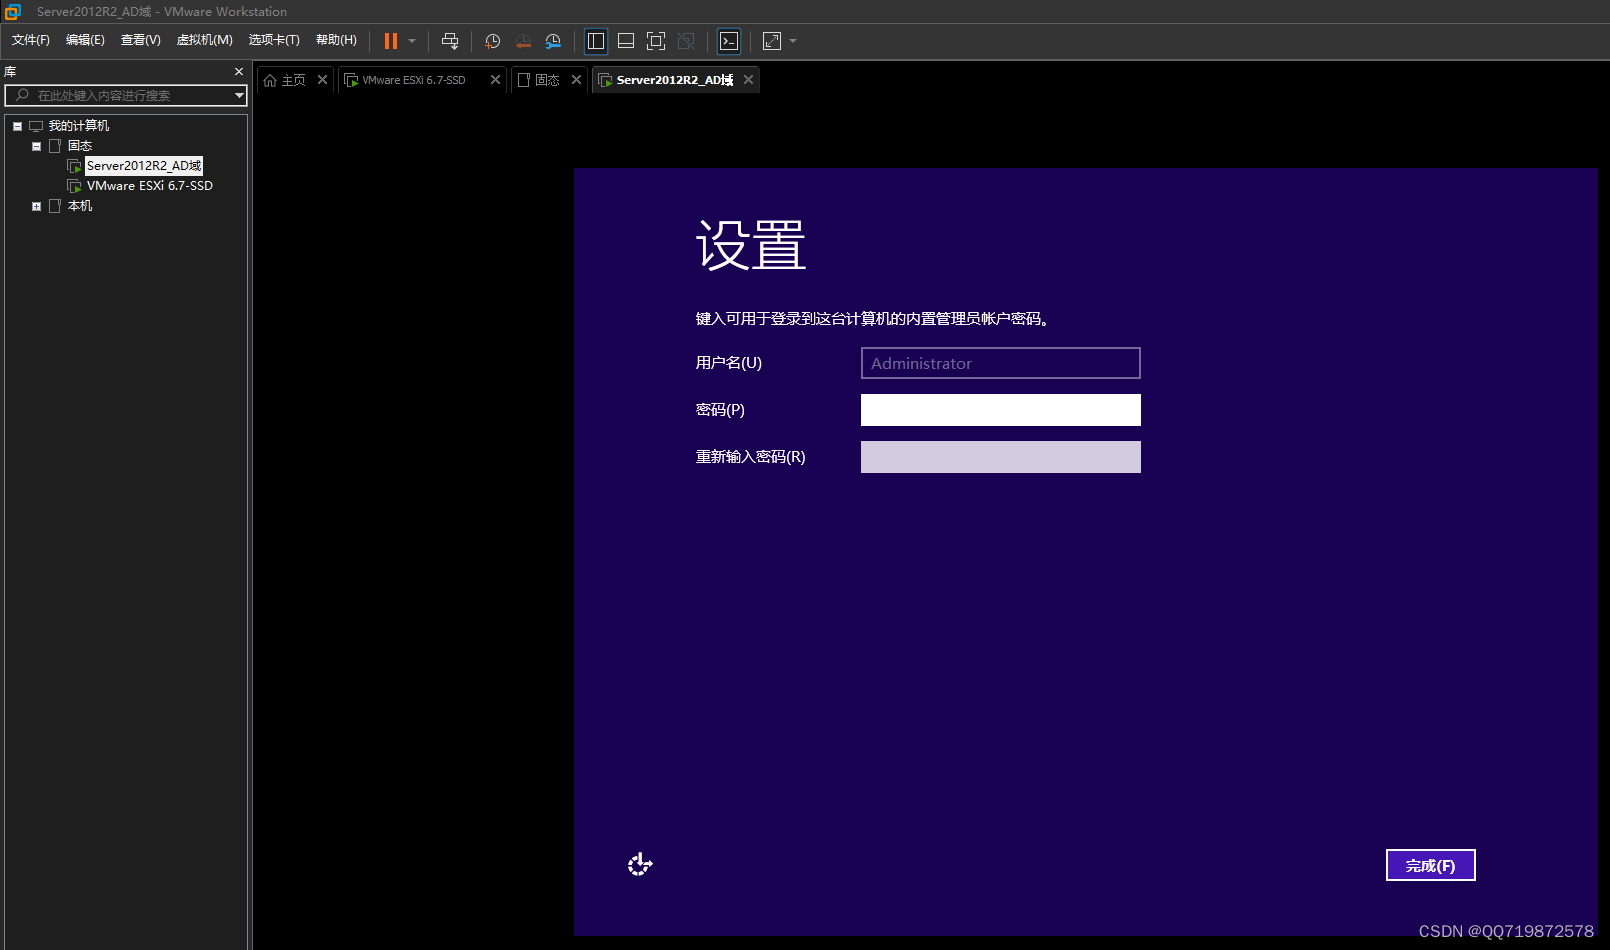Viewport: 1610px width, 950px height.
Task: Click the Unity mode icon
Action: pos(686,41)
